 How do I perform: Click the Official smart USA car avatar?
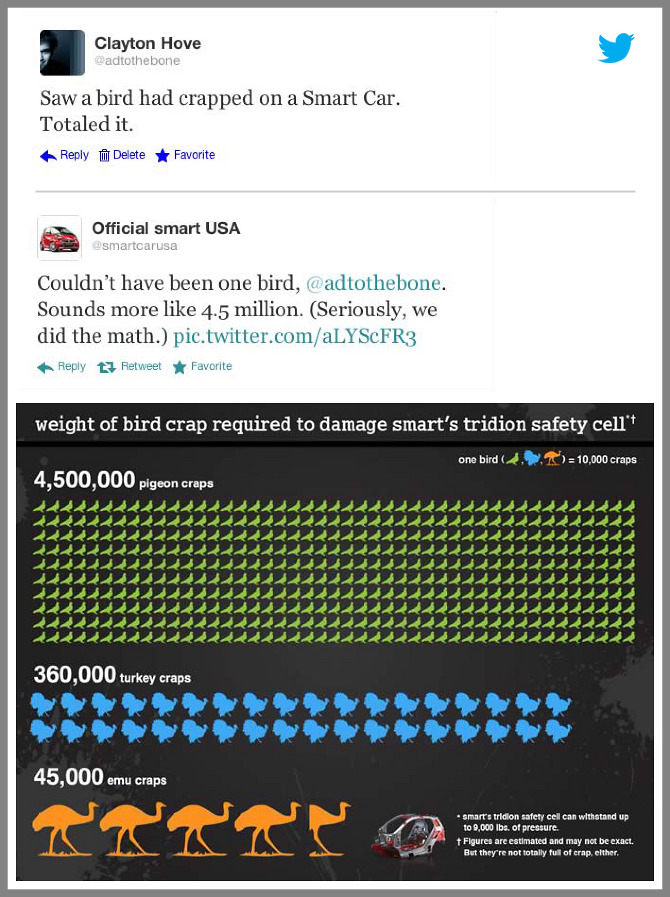point(59,238)
